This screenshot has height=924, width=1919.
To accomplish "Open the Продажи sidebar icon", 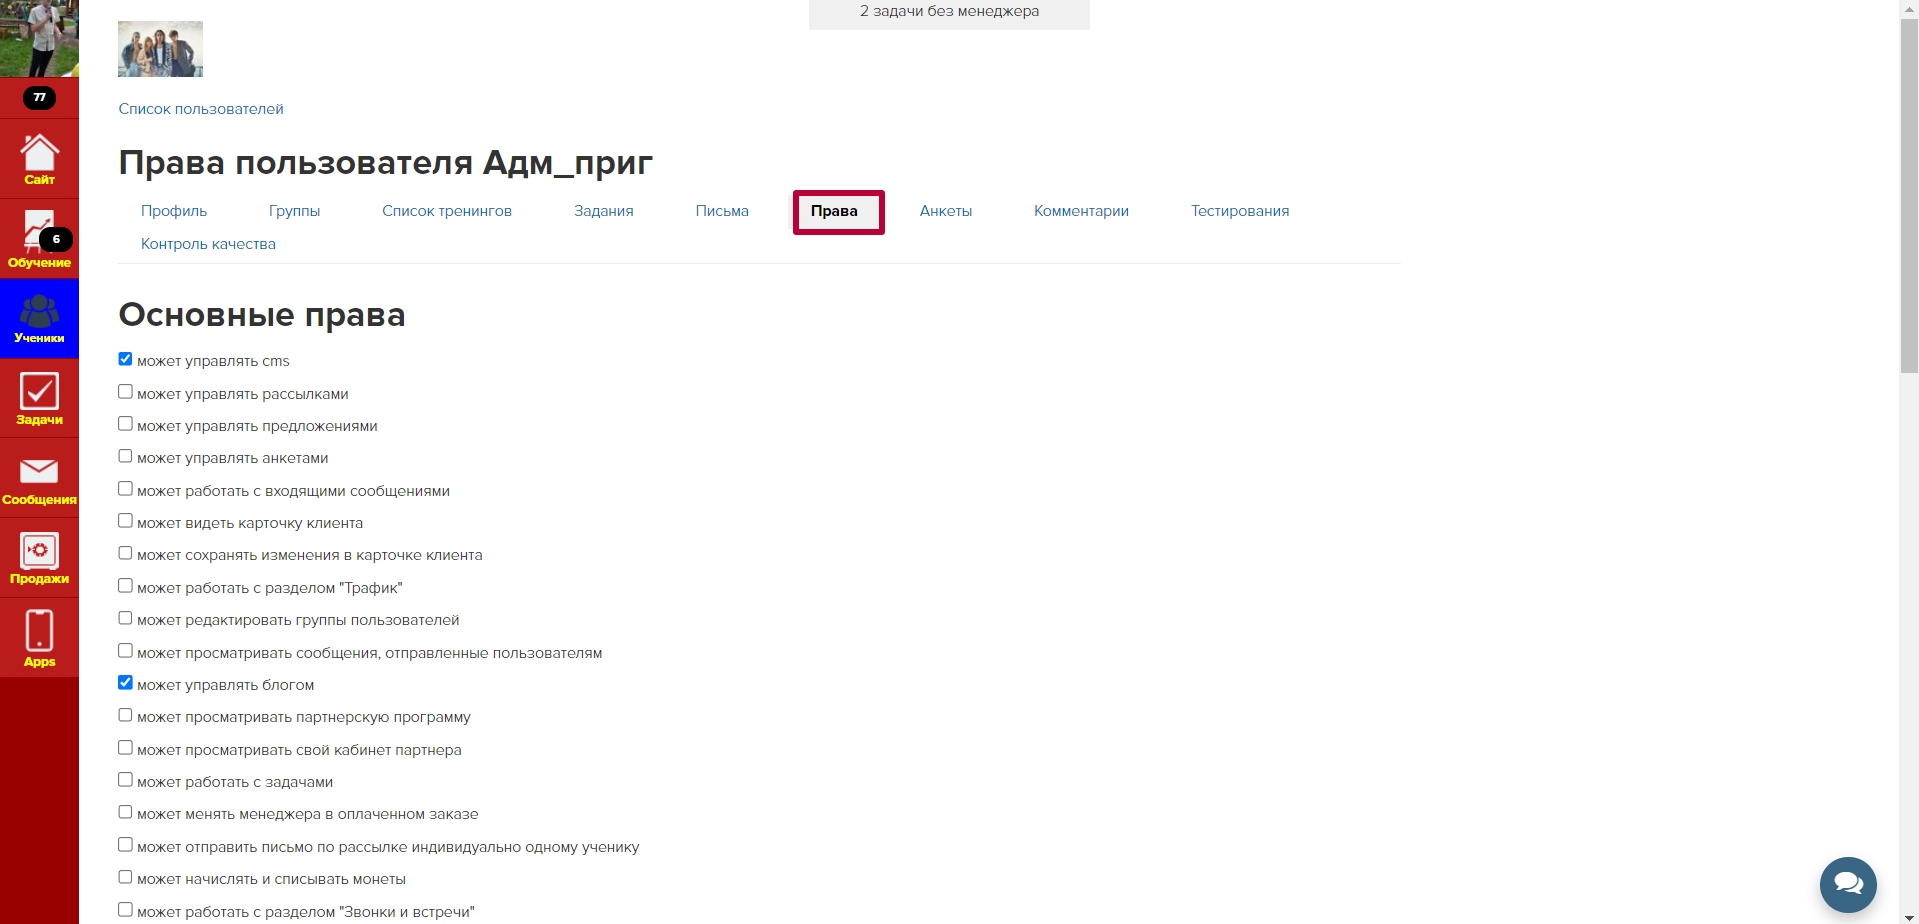I will tap(39, 558).
